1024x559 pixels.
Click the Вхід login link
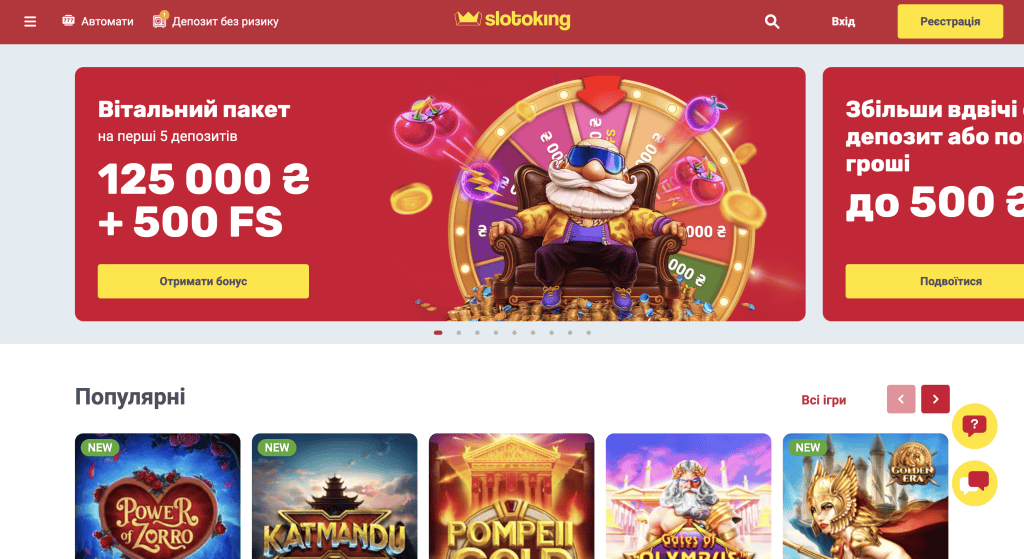[843, 22]
